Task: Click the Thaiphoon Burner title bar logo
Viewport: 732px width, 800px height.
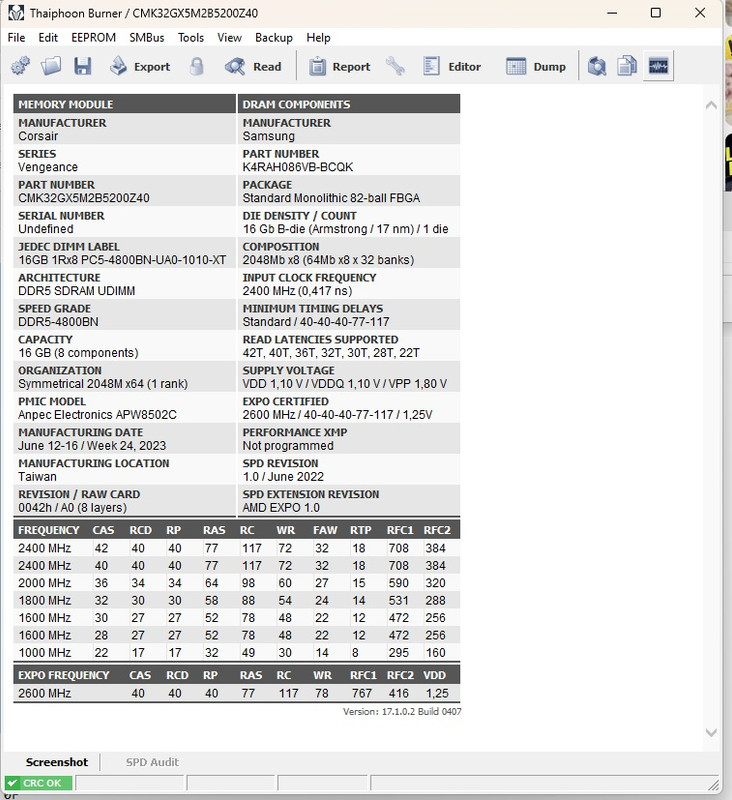Action: coord(16,13)
